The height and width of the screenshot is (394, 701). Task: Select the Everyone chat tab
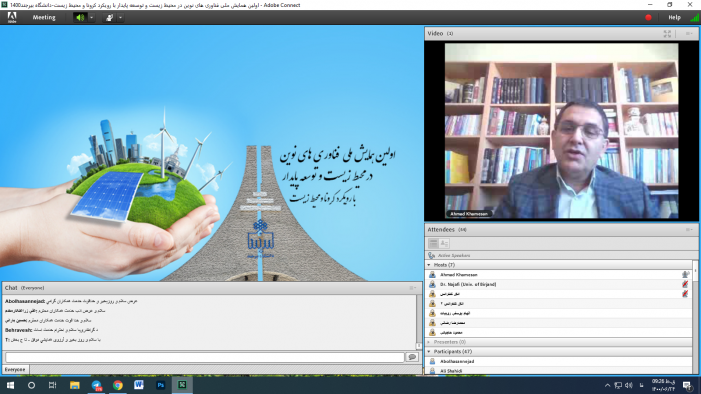[15, 369]
